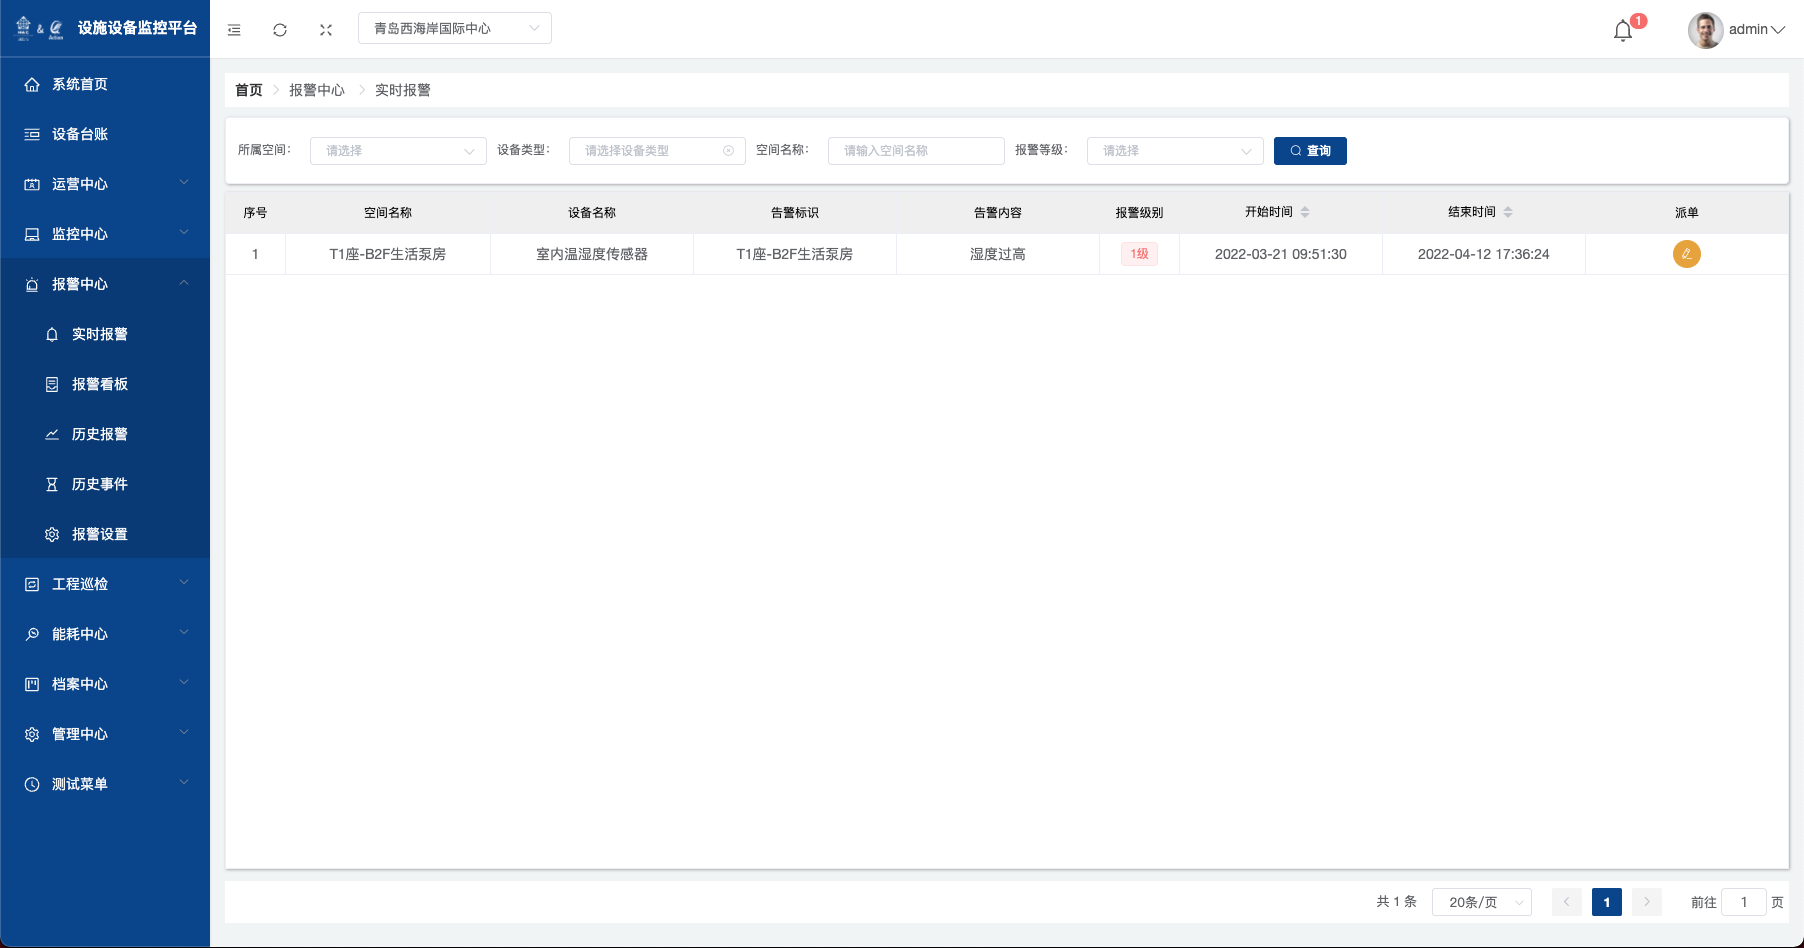
Task: Open 报警设置 in the sidebar
Action: [x=100, y=534]
